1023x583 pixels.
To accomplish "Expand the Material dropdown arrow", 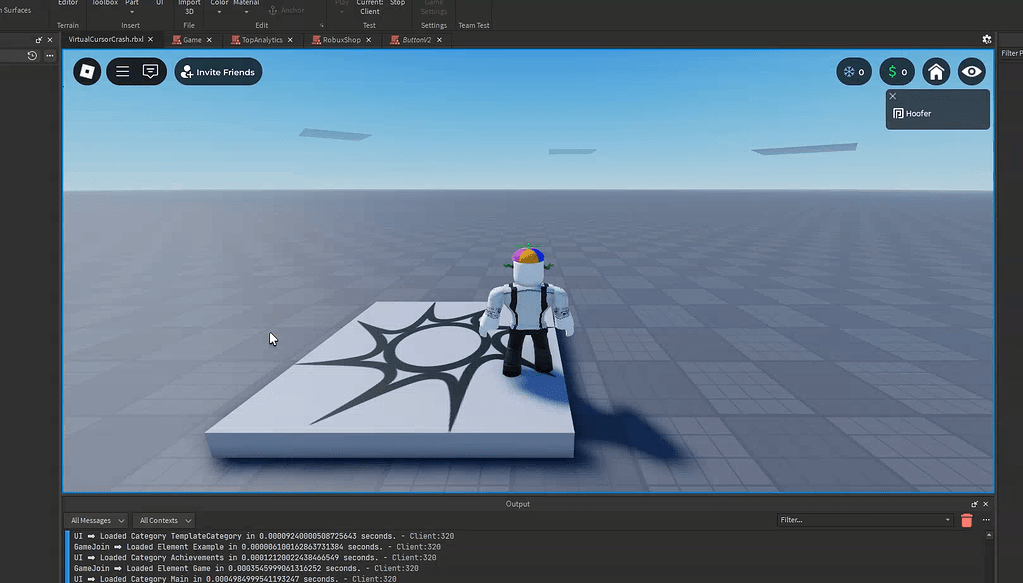I will click(246, 13).
